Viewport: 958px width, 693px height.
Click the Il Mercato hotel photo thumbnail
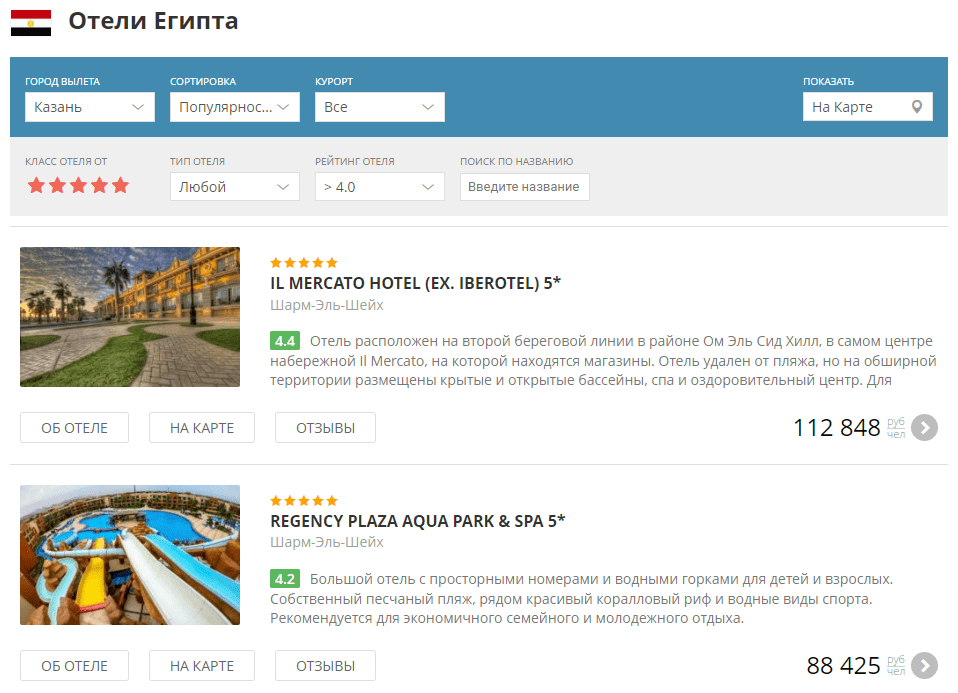click(130, 317)
